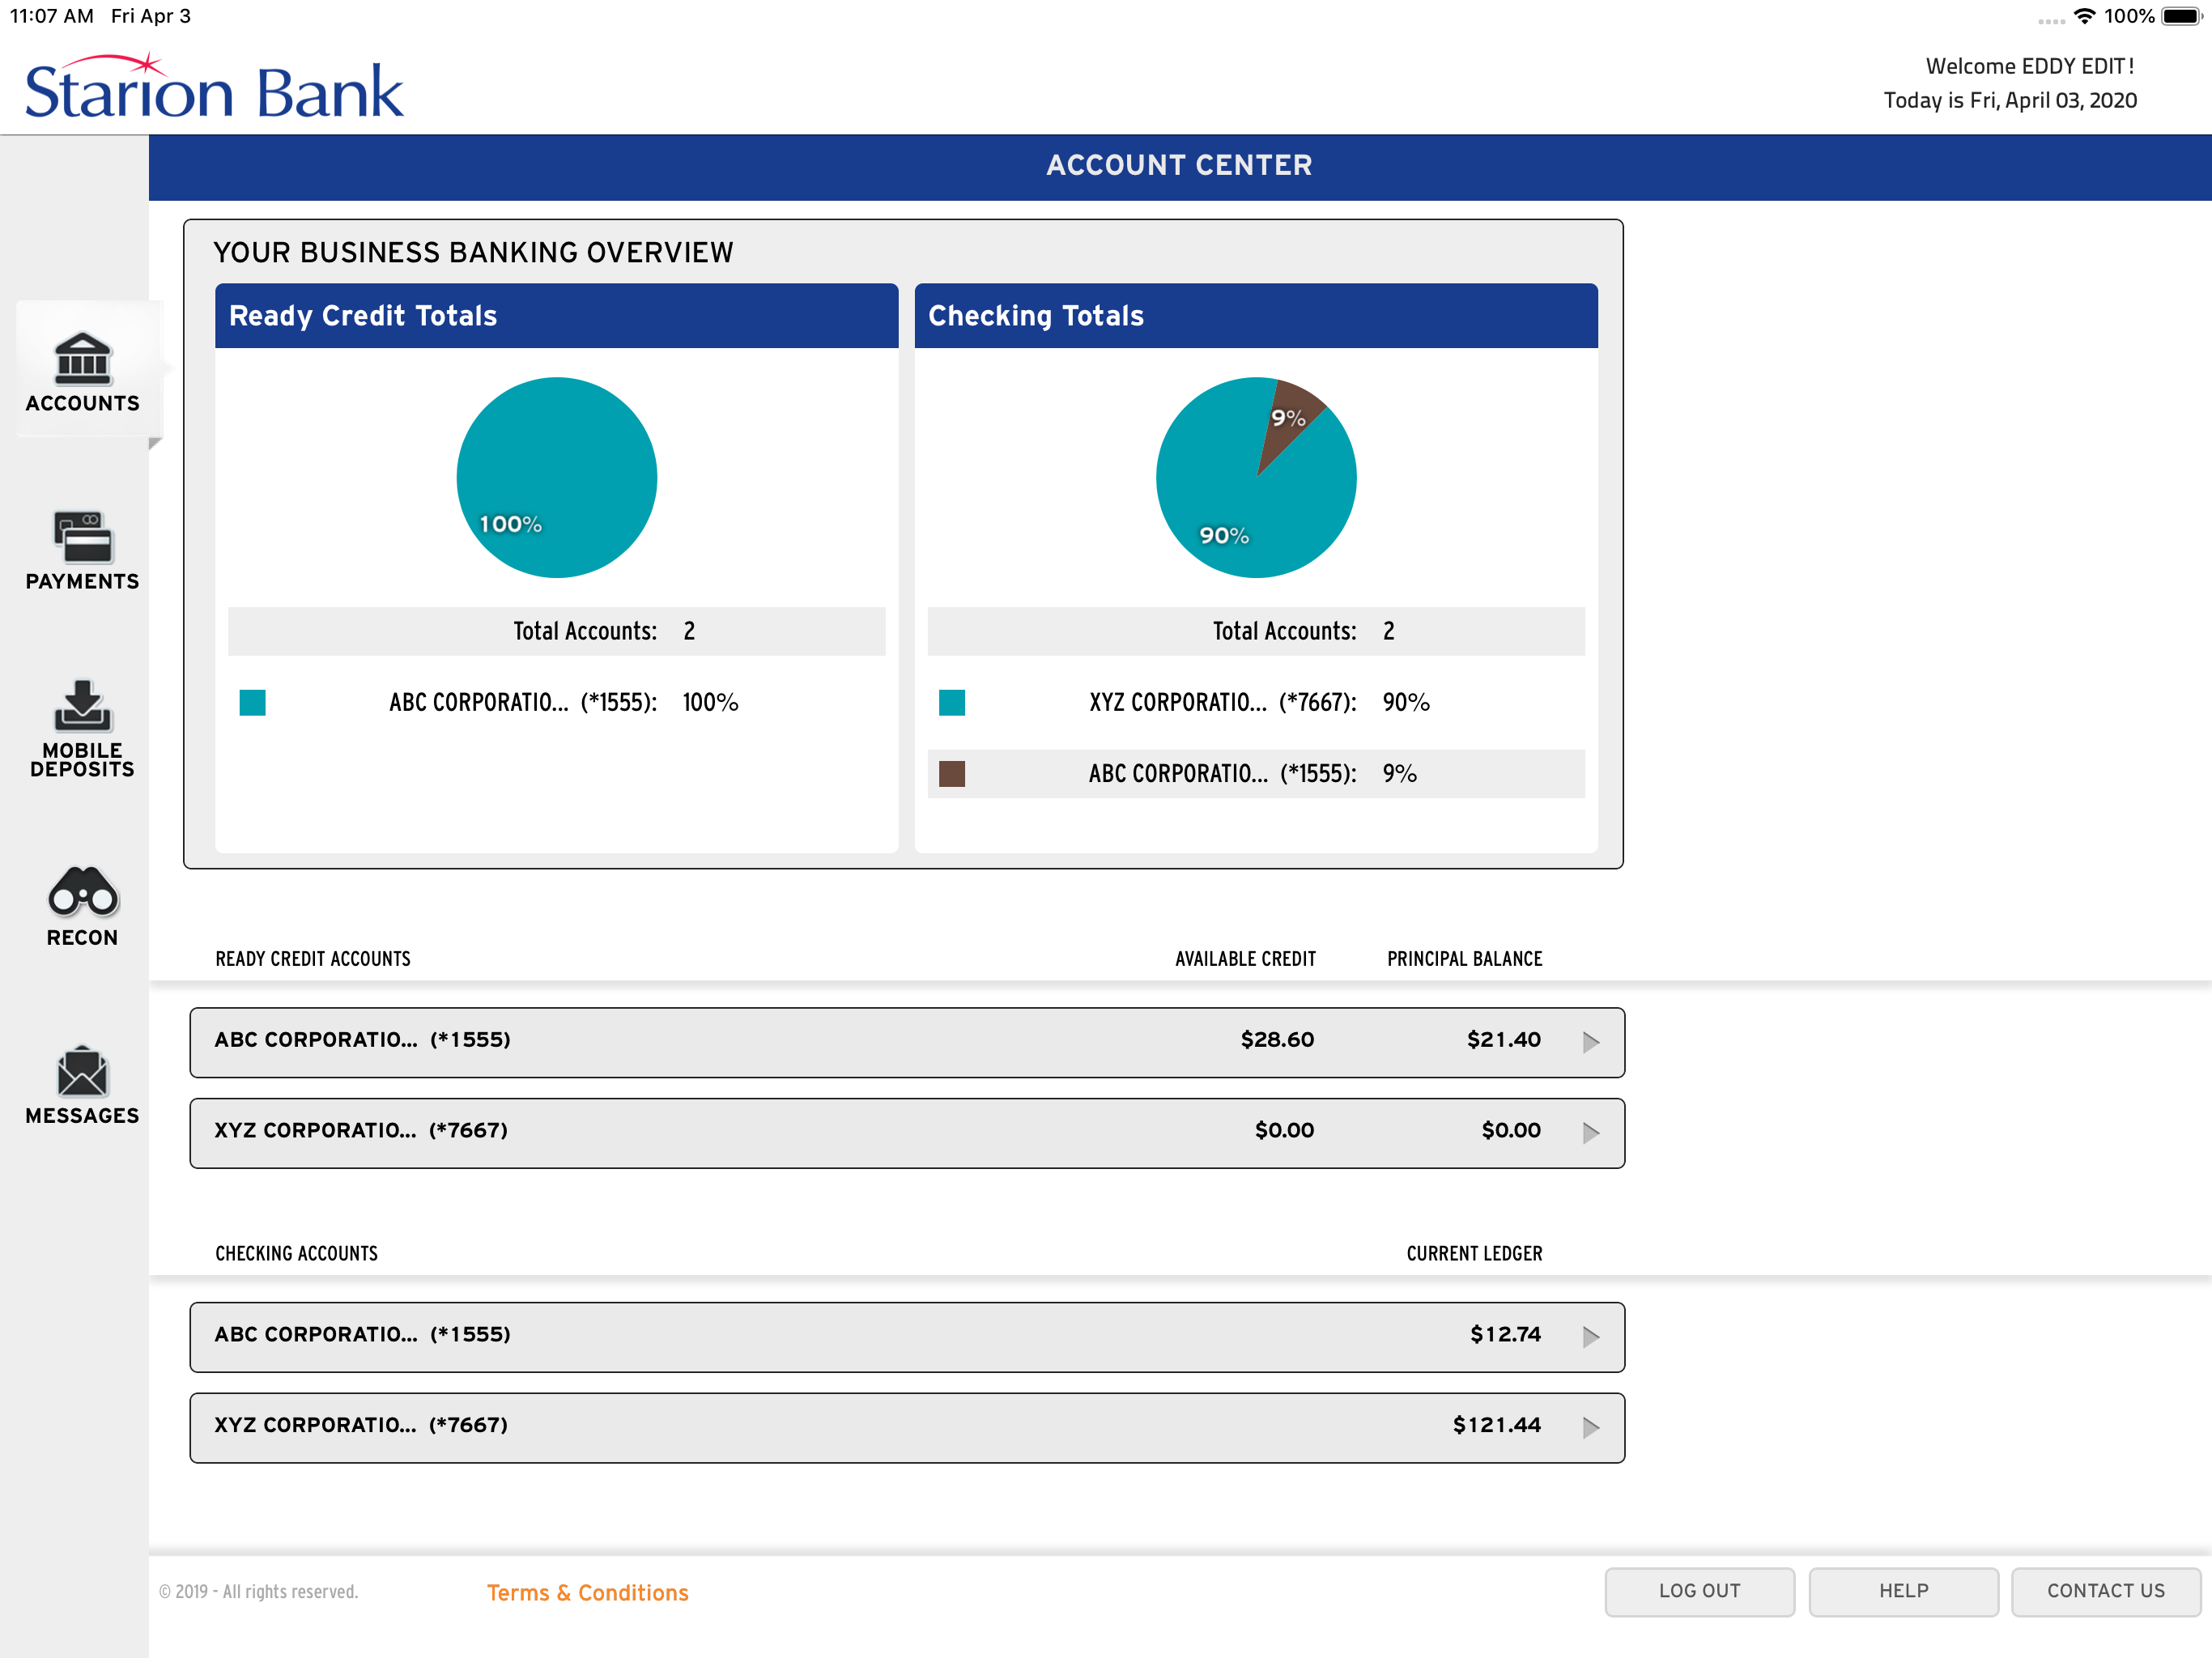Click the $12.74 current ledger value
Image resolution: width=2212 pixels, height=1658 pixels.
(x=1505, y=1334)
